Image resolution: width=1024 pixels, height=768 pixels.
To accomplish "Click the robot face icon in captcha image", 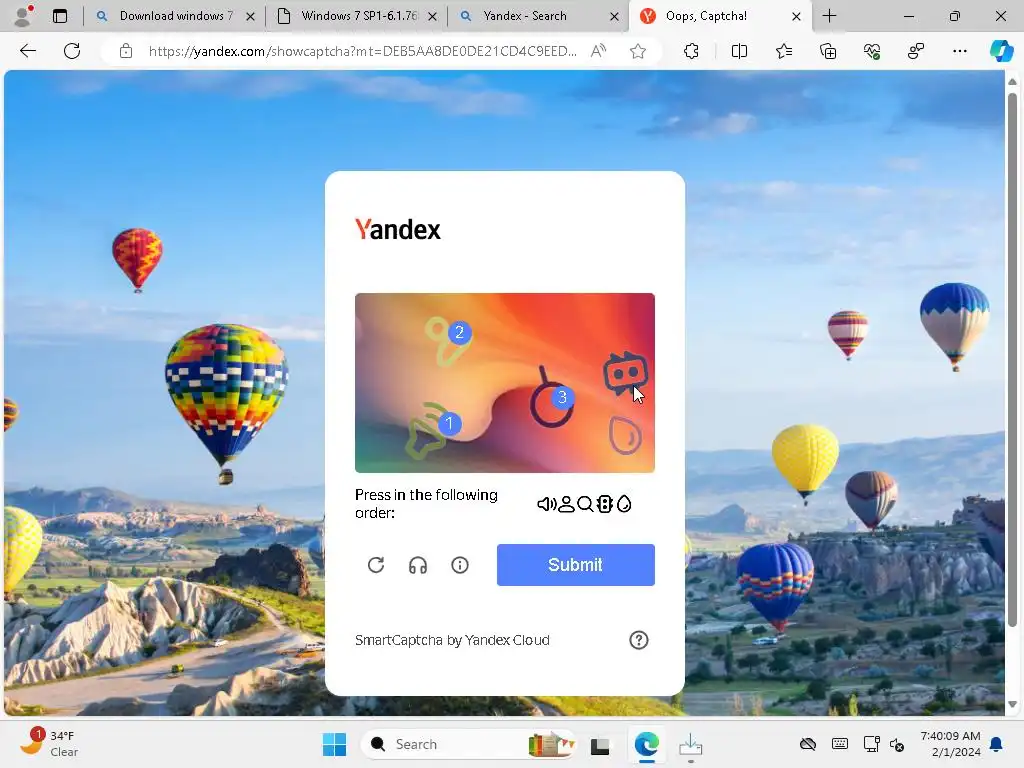I will (x=625, y=374).
